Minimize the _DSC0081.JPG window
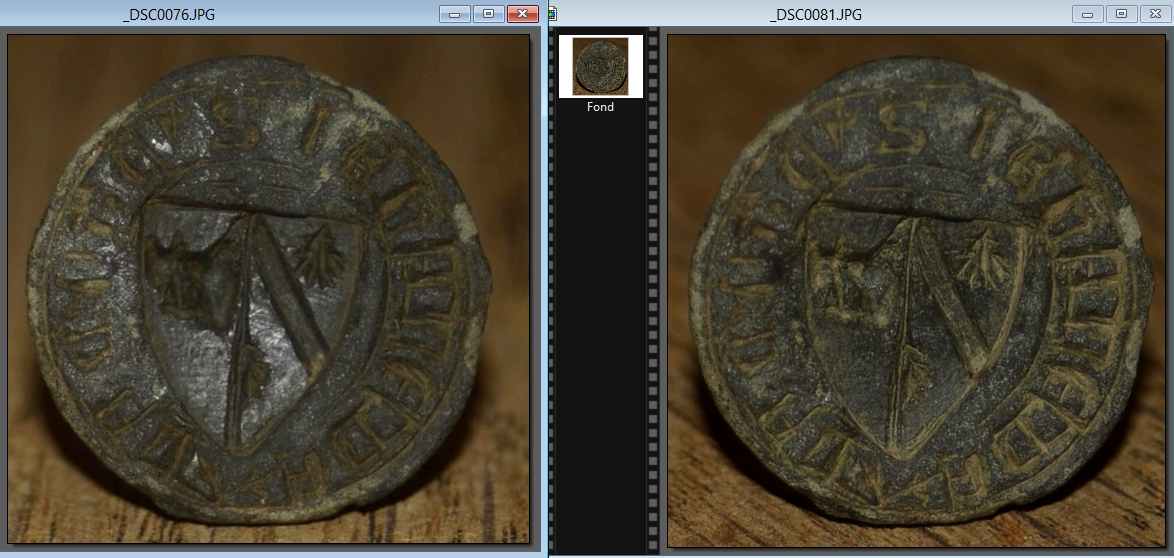This screenshot has width=1174, height=558. tap(1087, 14)
